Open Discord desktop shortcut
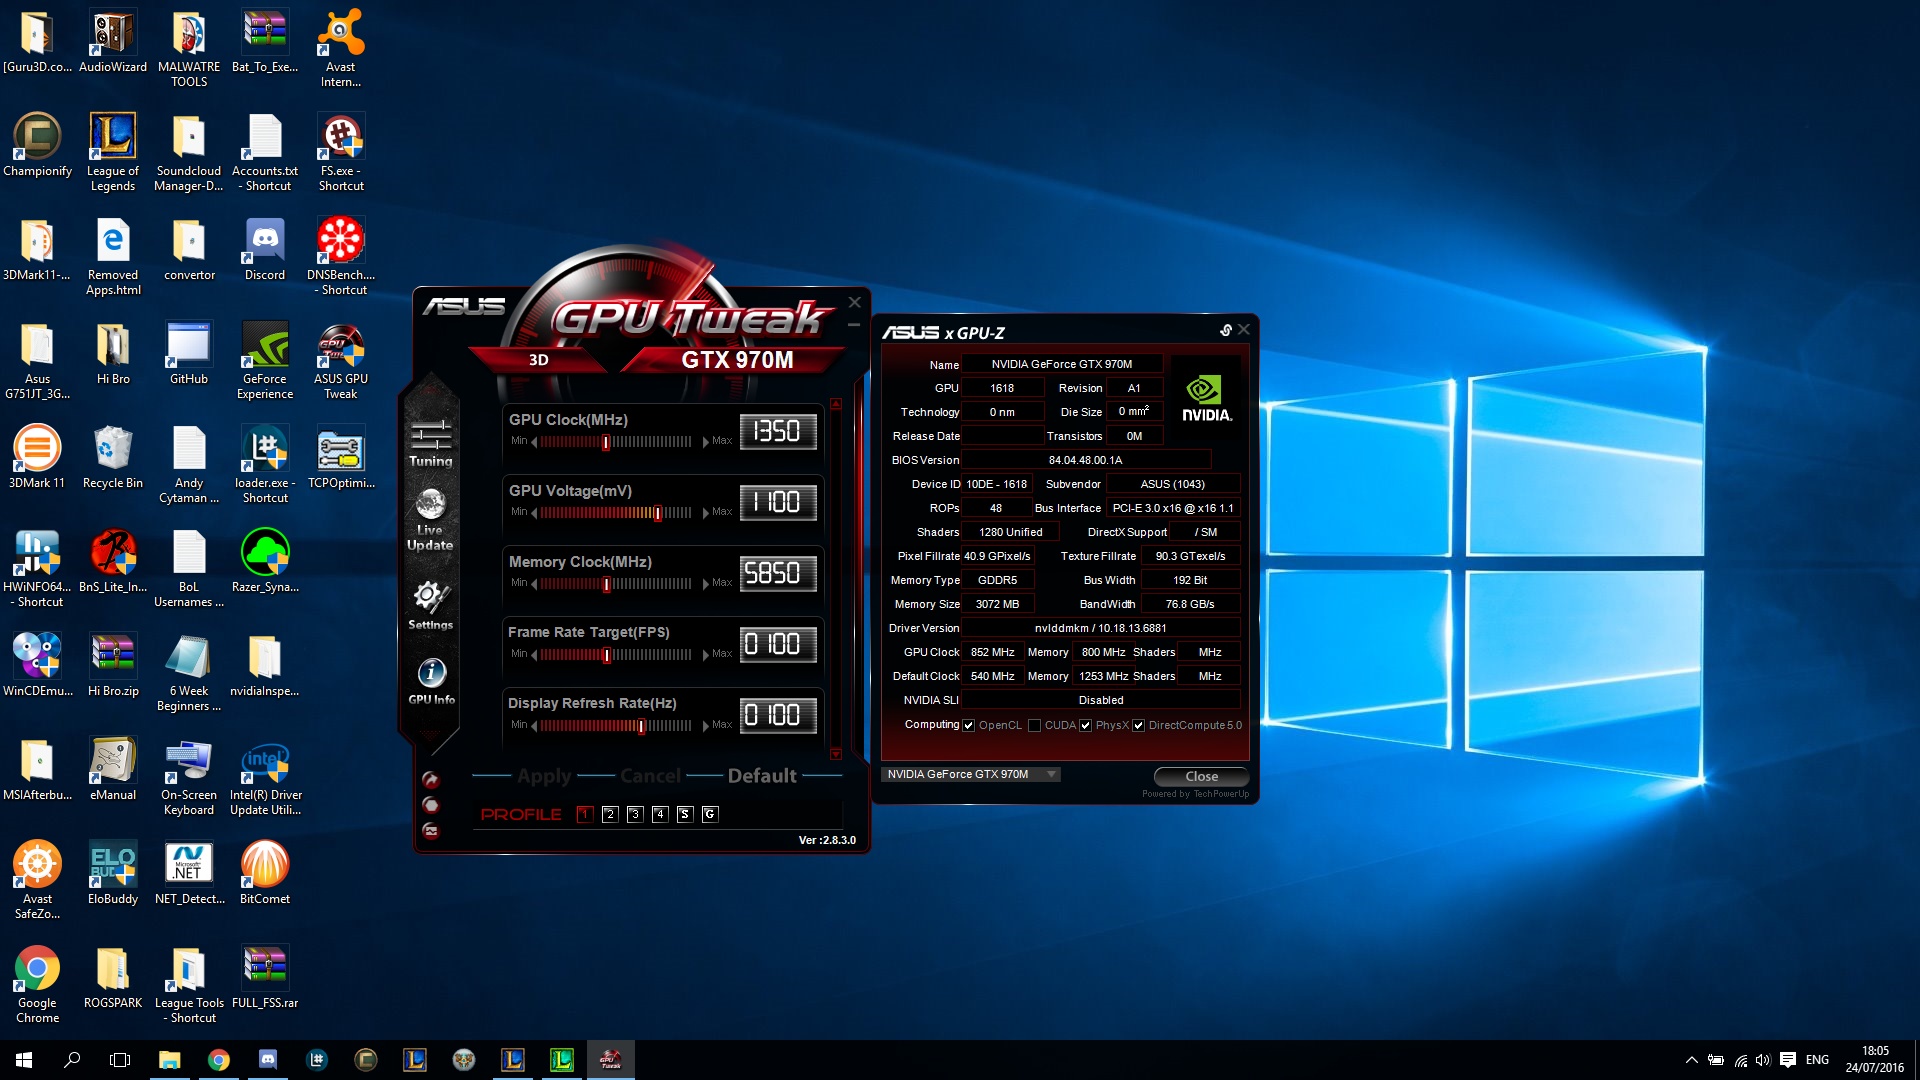1920x1080 pixels. (265, 250)
